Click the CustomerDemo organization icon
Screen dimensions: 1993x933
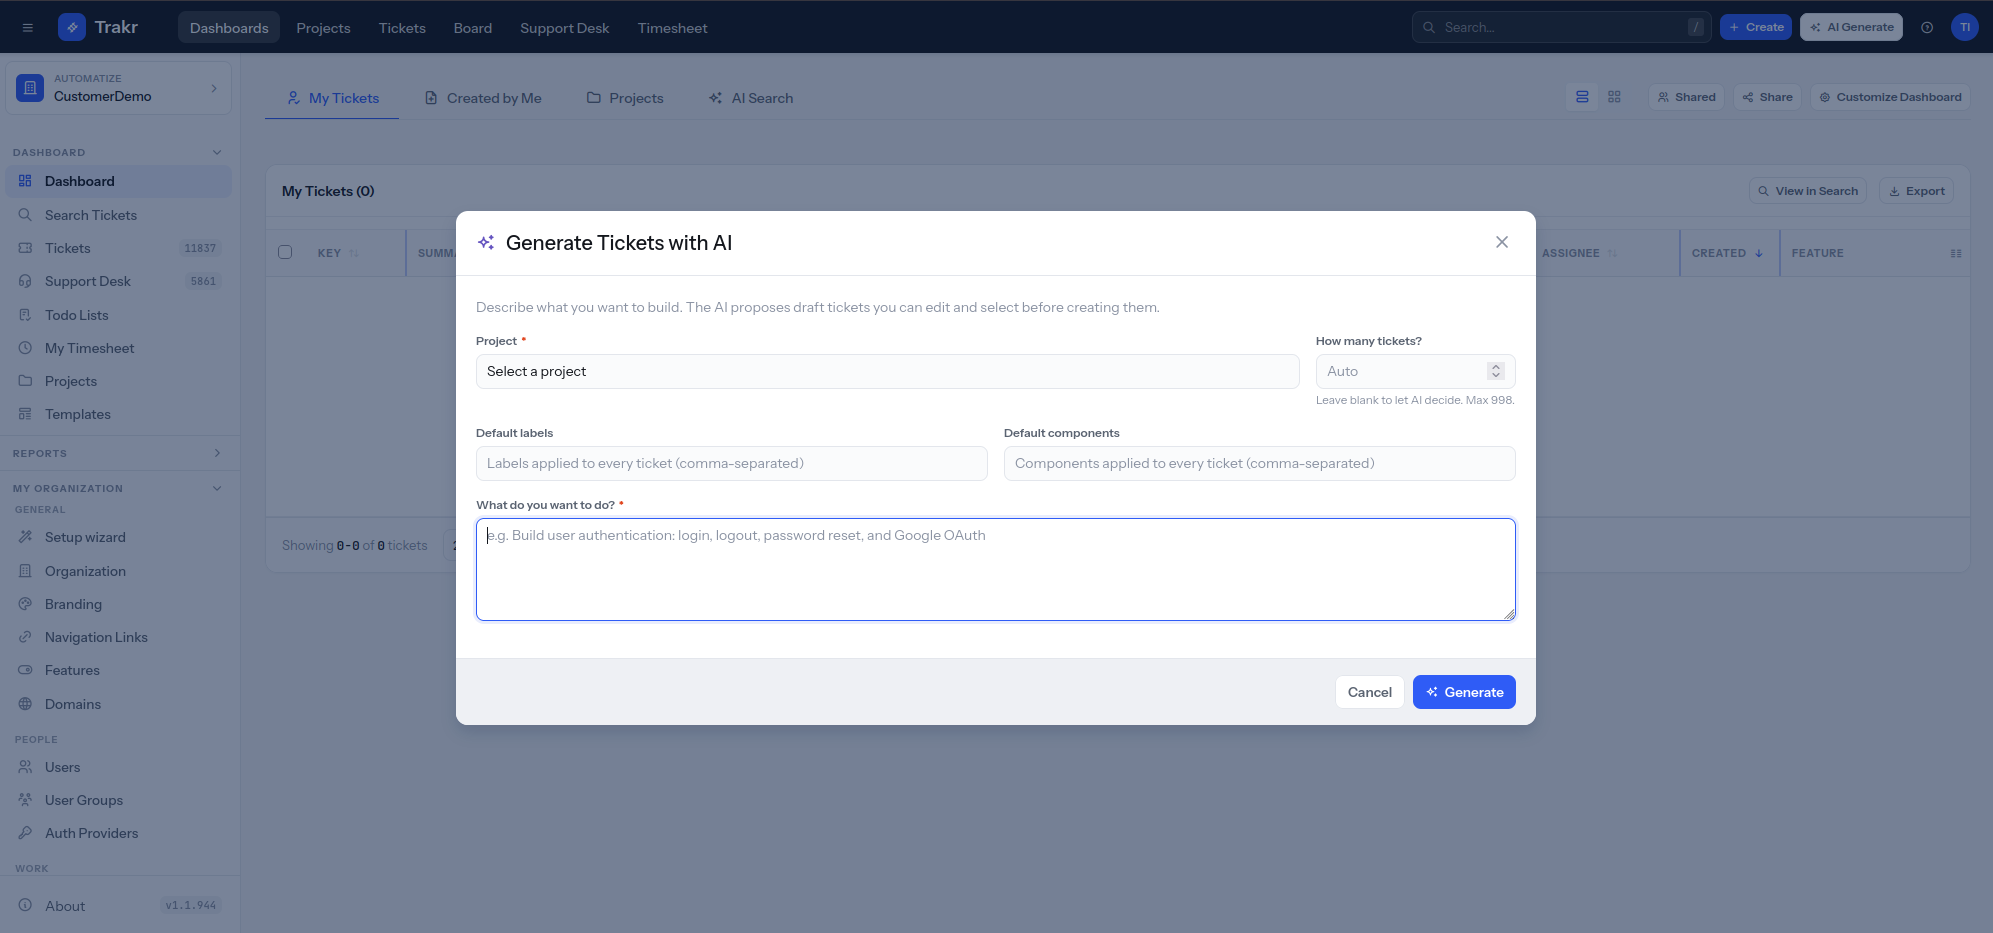(30, 88)
